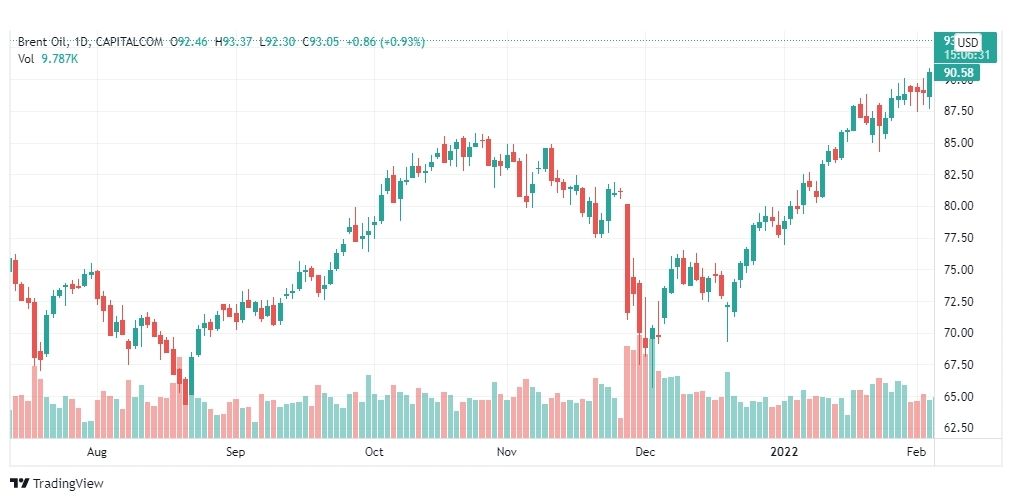Click the Oct label on time axis
1012x501 pixels.
[374, 452]
